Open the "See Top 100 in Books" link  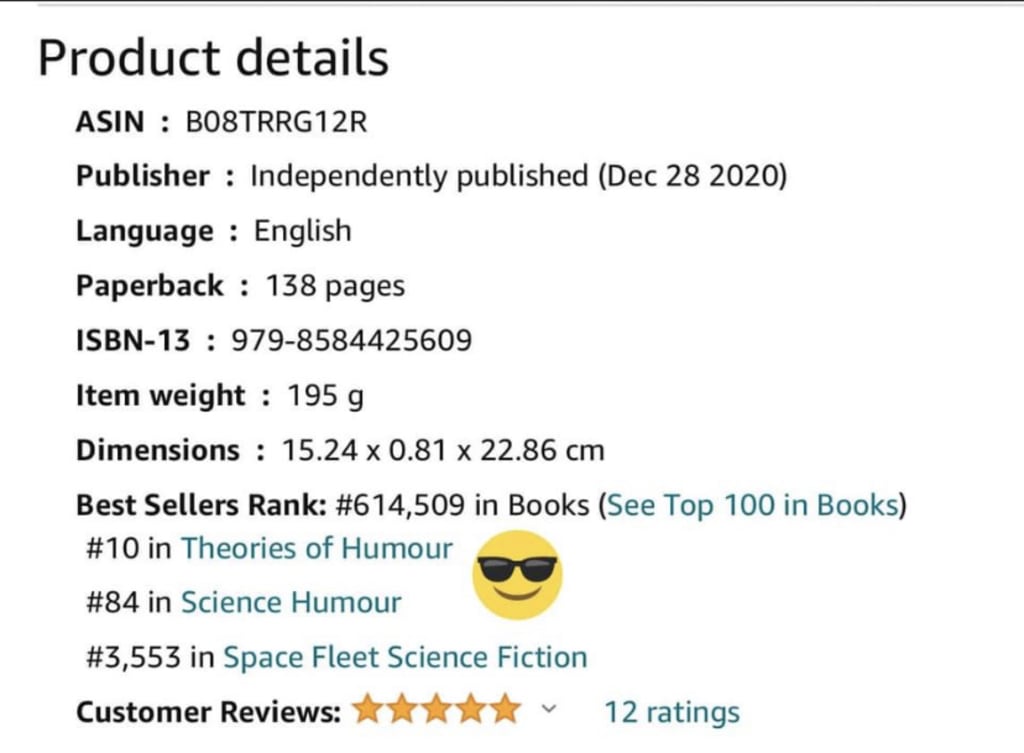pyautogui.click(x=751, y=505)
